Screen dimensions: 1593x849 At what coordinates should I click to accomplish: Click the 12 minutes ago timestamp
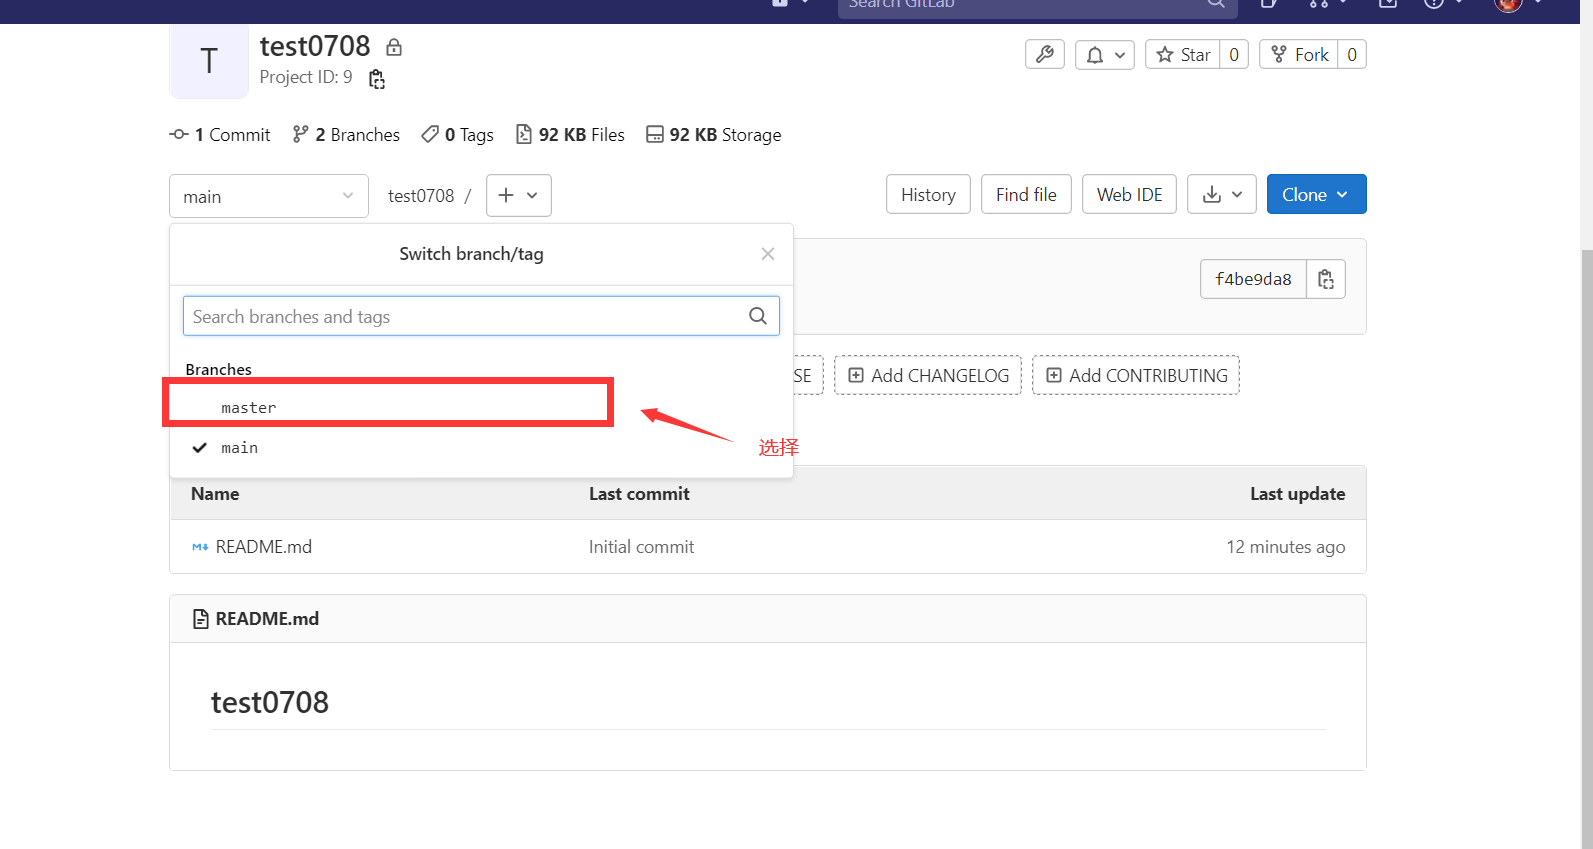point(1285,547)
